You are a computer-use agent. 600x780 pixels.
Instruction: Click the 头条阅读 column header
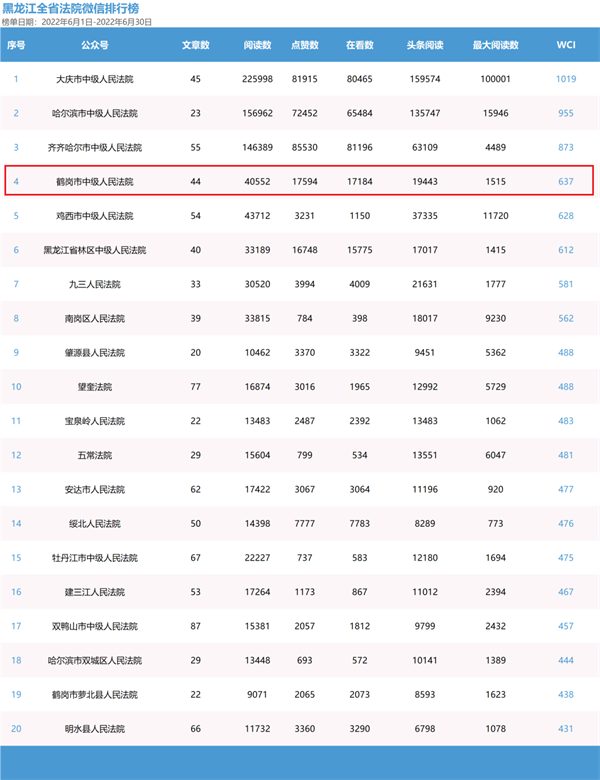[x=425, y=45]
